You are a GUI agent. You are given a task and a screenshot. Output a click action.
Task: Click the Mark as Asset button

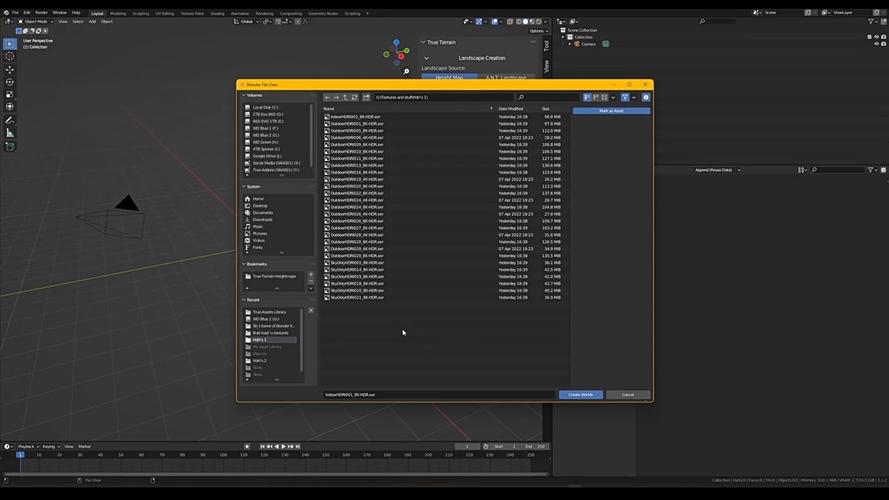click(x=611, y=111)
